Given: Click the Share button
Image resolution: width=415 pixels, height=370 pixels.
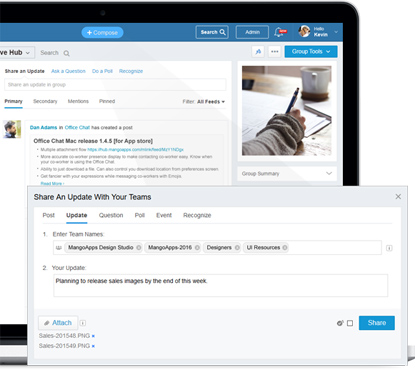Looking at the screenshot, I should tap(377, 323).
